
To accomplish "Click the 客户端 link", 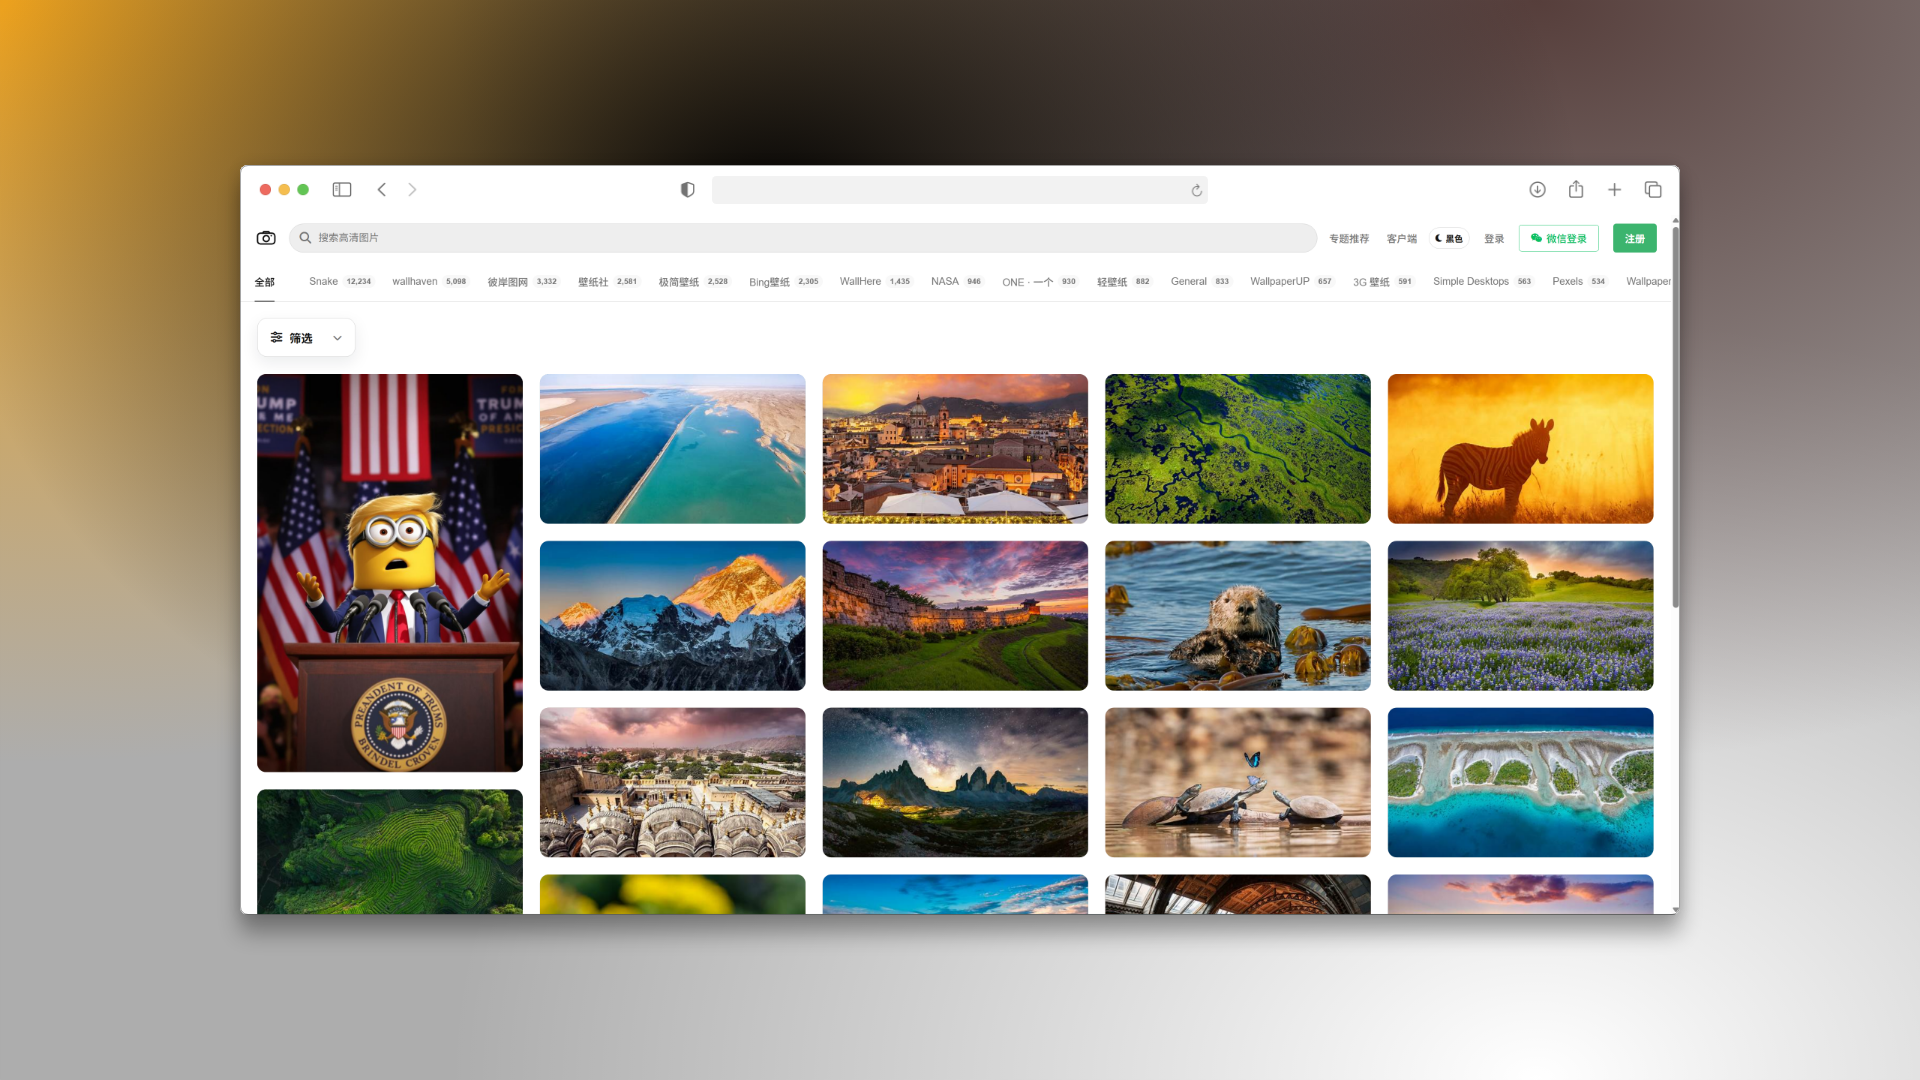I will 1402,239.
